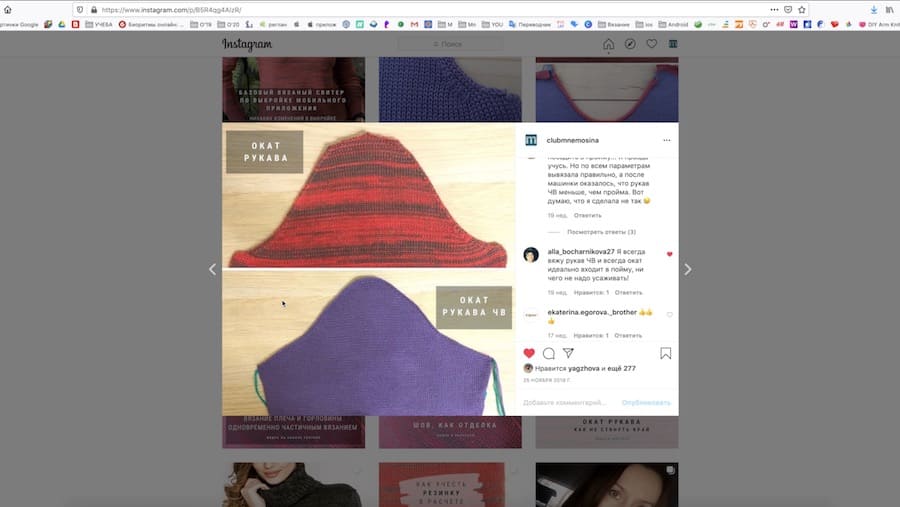This screenshot has height=507, width=900.
Task: Click 'Ответить' under alla_bocharnikova27's comment
Action: pos(629,292)
